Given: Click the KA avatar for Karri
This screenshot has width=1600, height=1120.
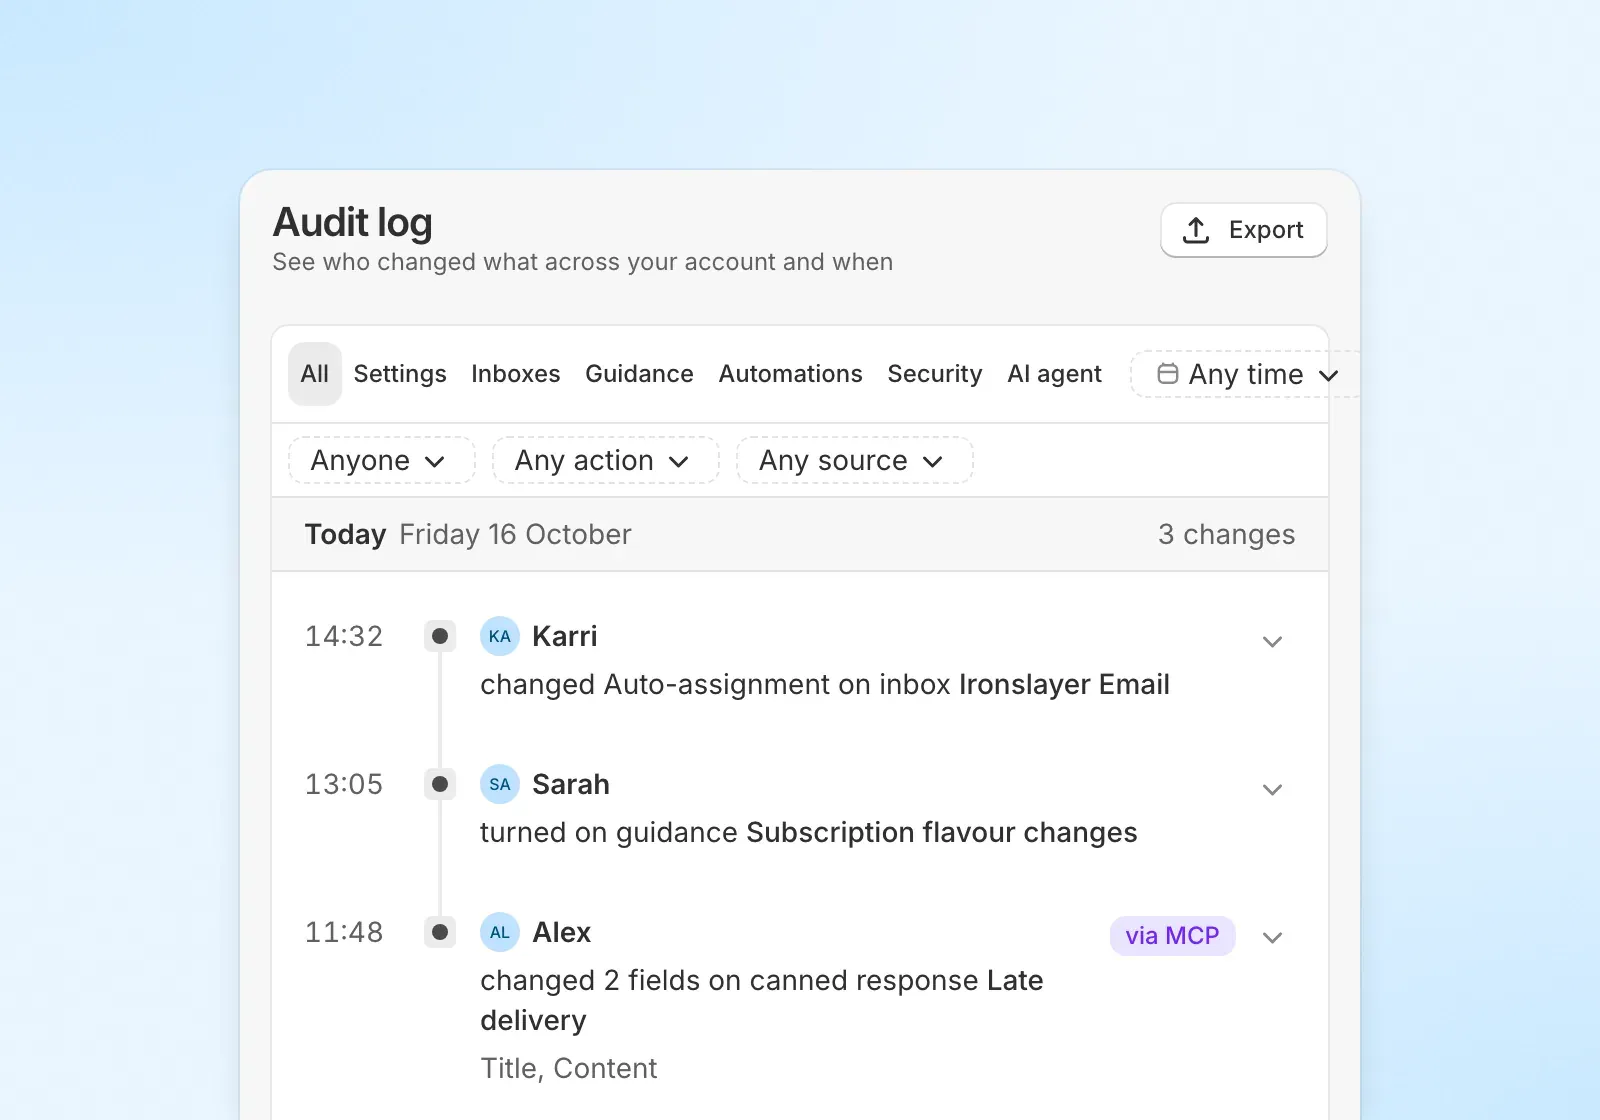Looking at the screenshot, I should (x=500, y=636).
